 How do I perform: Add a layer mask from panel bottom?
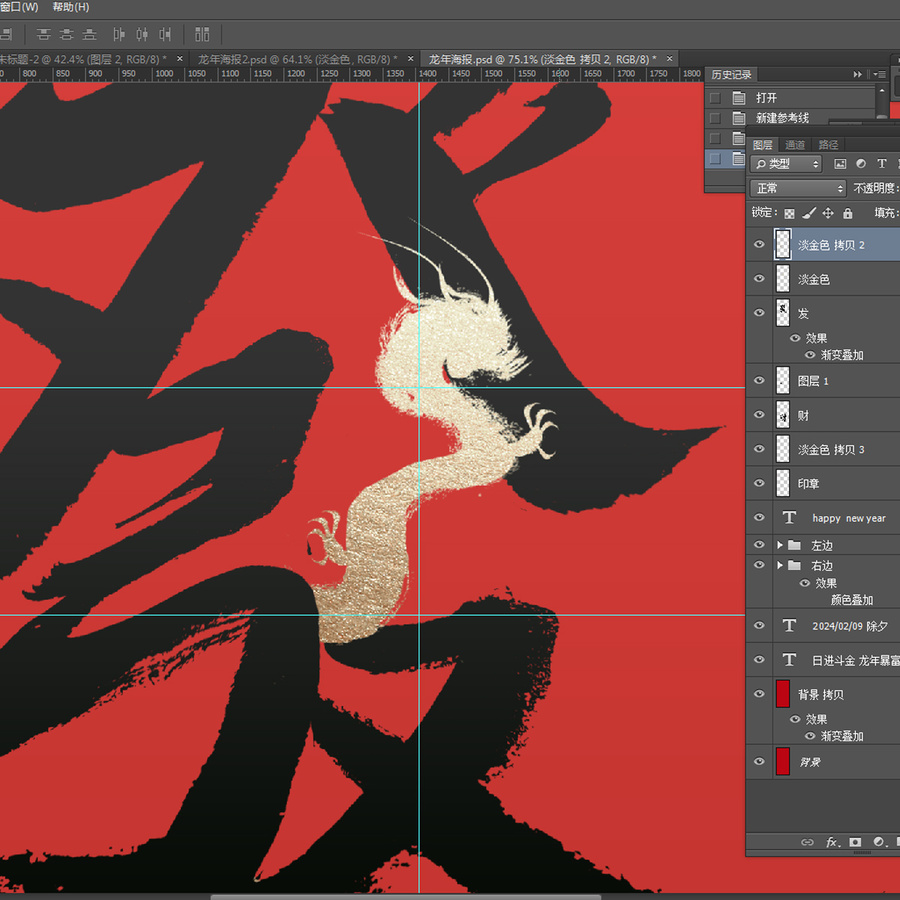[855, 842]
